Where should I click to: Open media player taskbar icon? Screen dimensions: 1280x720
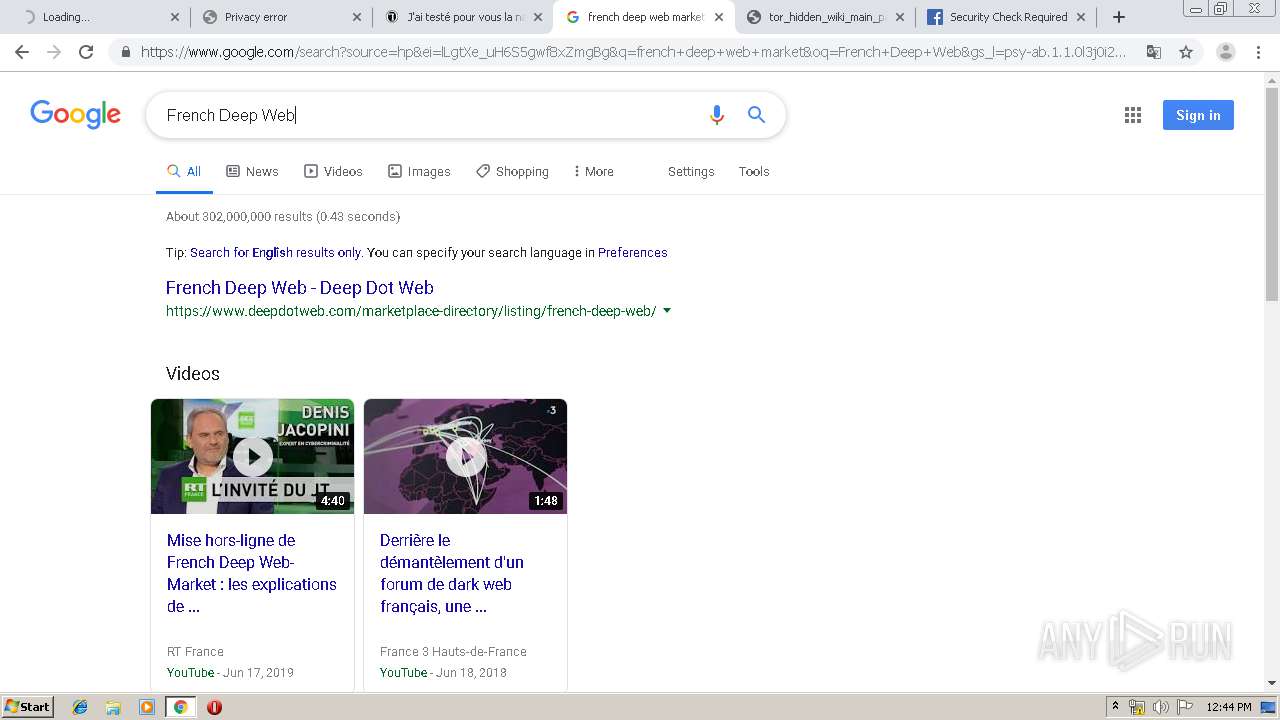point(147,707)
